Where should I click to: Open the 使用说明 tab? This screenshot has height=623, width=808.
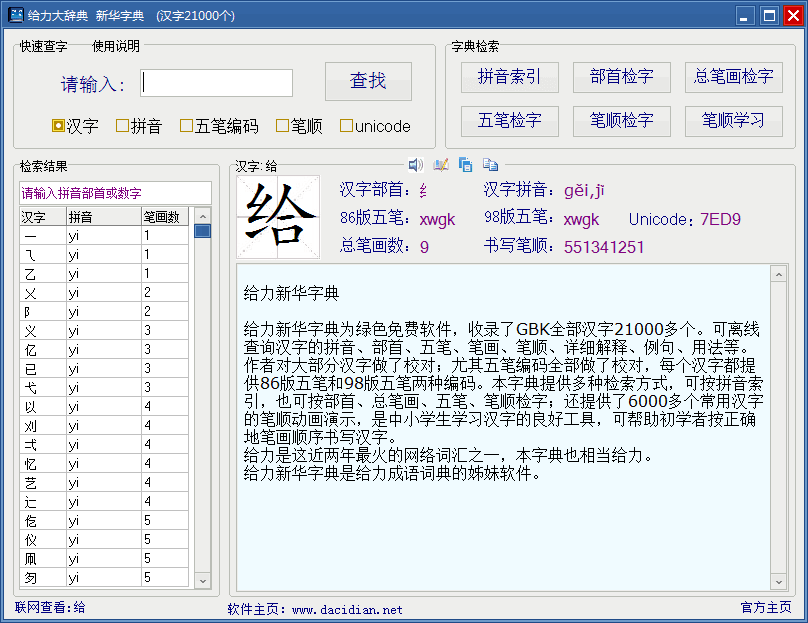(x=115, y=46)
